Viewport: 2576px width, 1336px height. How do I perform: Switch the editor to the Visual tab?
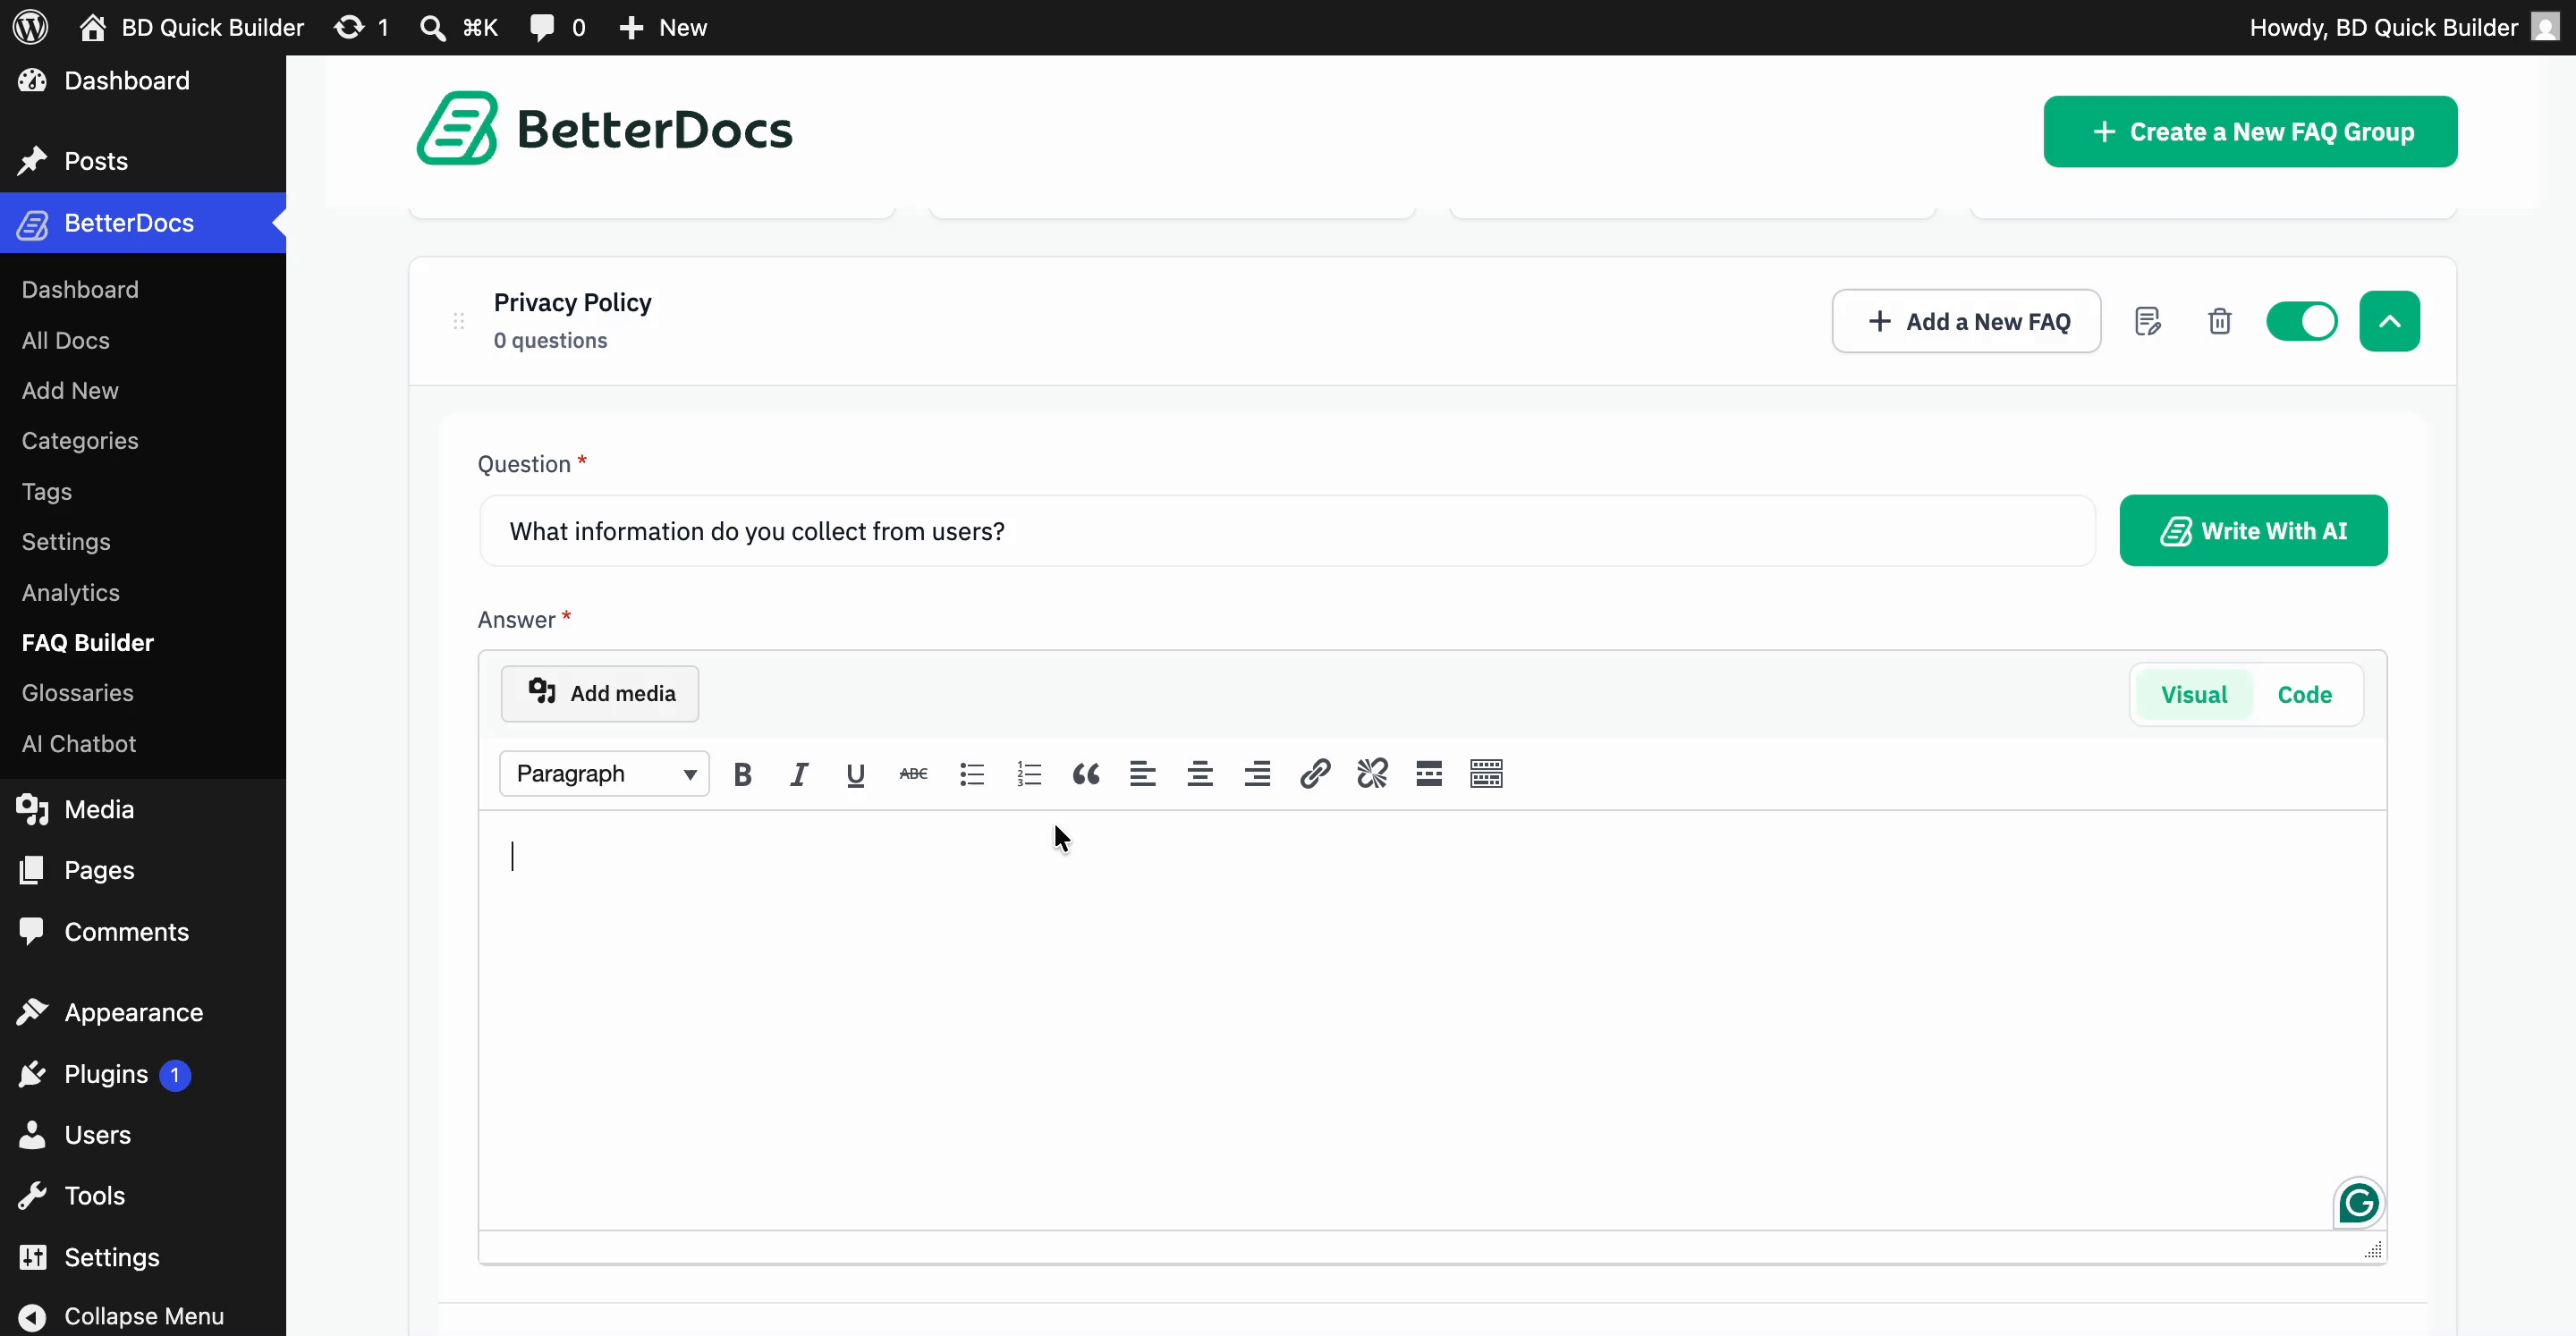click(x=2194, y=695)
